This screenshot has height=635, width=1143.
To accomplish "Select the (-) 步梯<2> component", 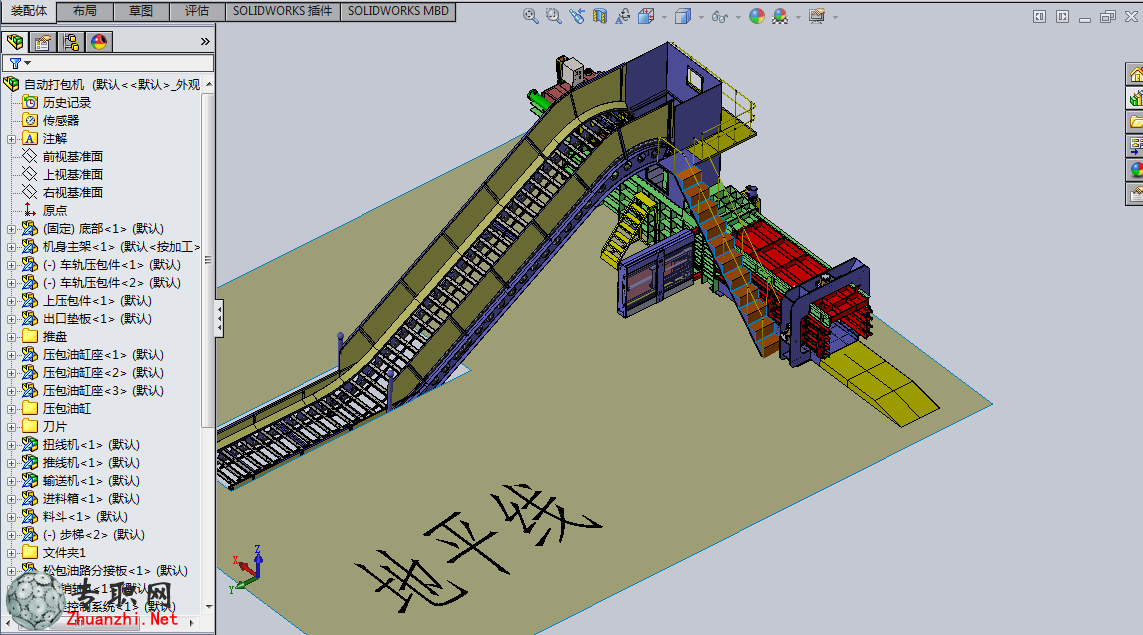I will [93, 534].
